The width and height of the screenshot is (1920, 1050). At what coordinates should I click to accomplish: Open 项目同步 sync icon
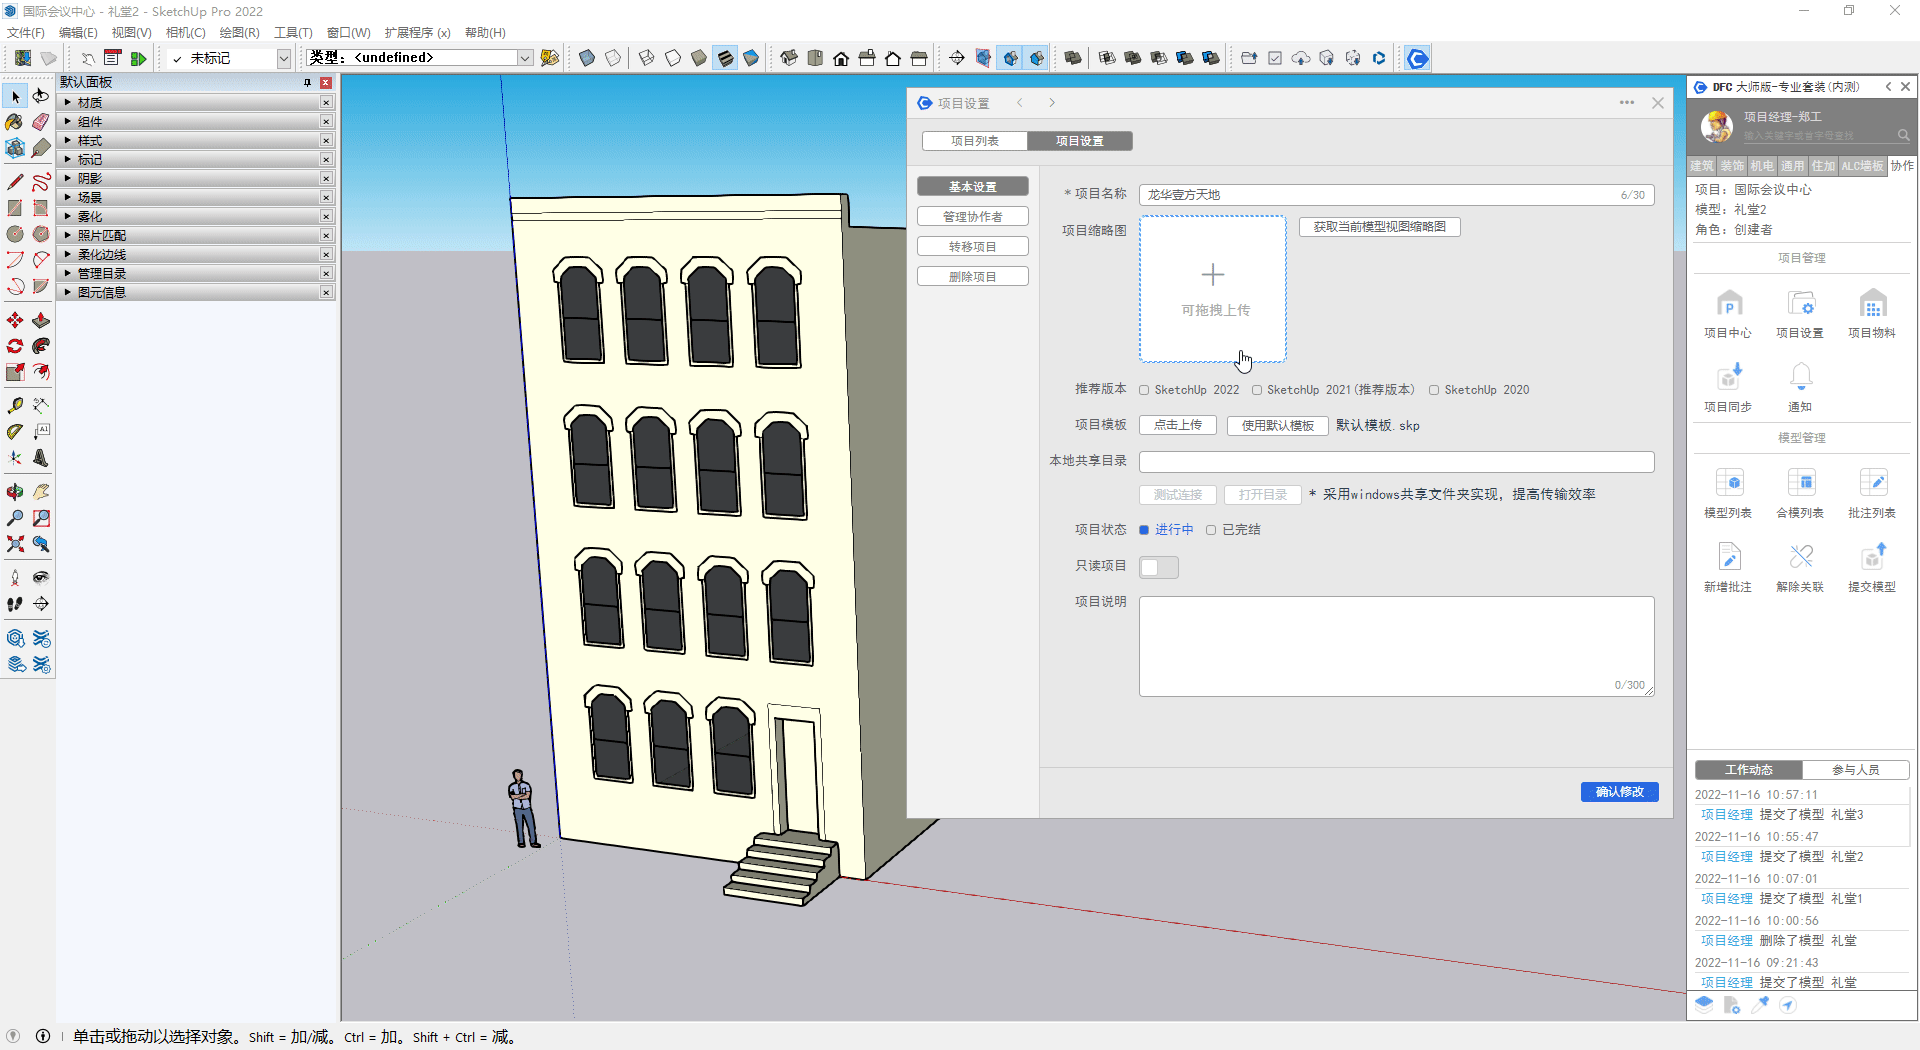tap(1728, 378)
